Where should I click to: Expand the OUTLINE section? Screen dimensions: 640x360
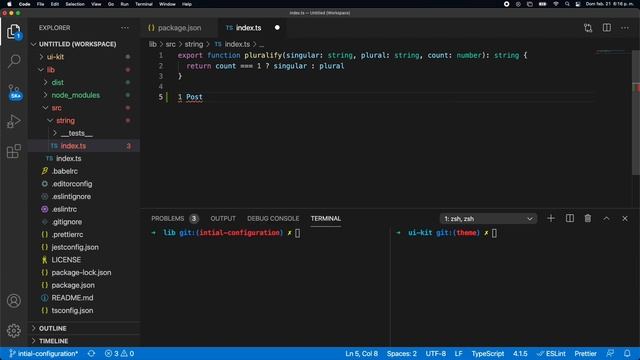pyautogui.click(x=52, y=328)
